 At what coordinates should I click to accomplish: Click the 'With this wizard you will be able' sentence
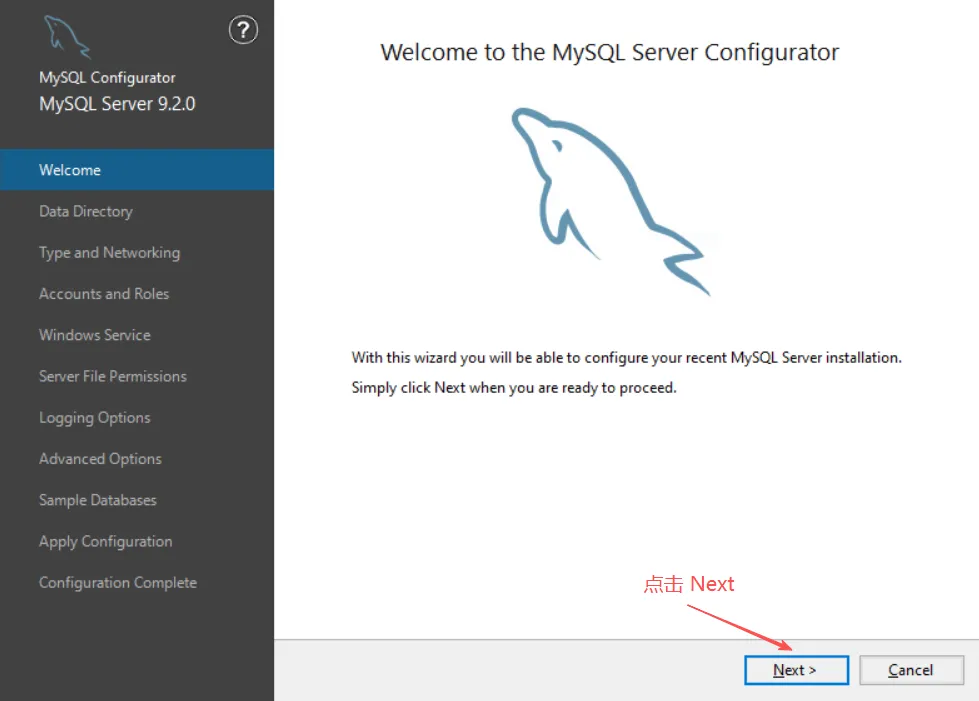coord(626,358)
